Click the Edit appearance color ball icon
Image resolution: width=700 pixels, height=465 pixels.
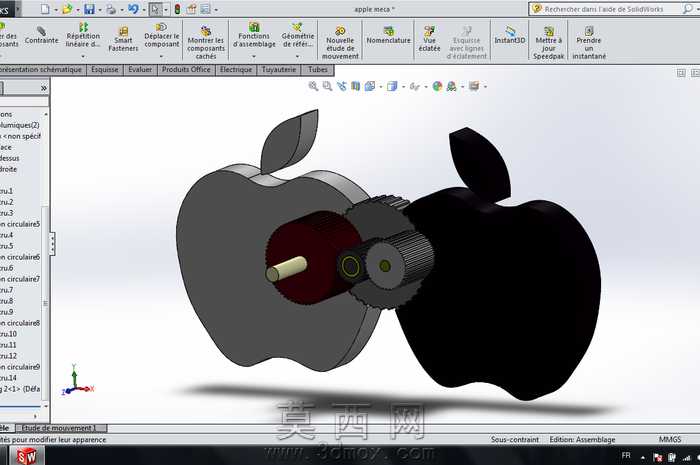pos(437,86)
